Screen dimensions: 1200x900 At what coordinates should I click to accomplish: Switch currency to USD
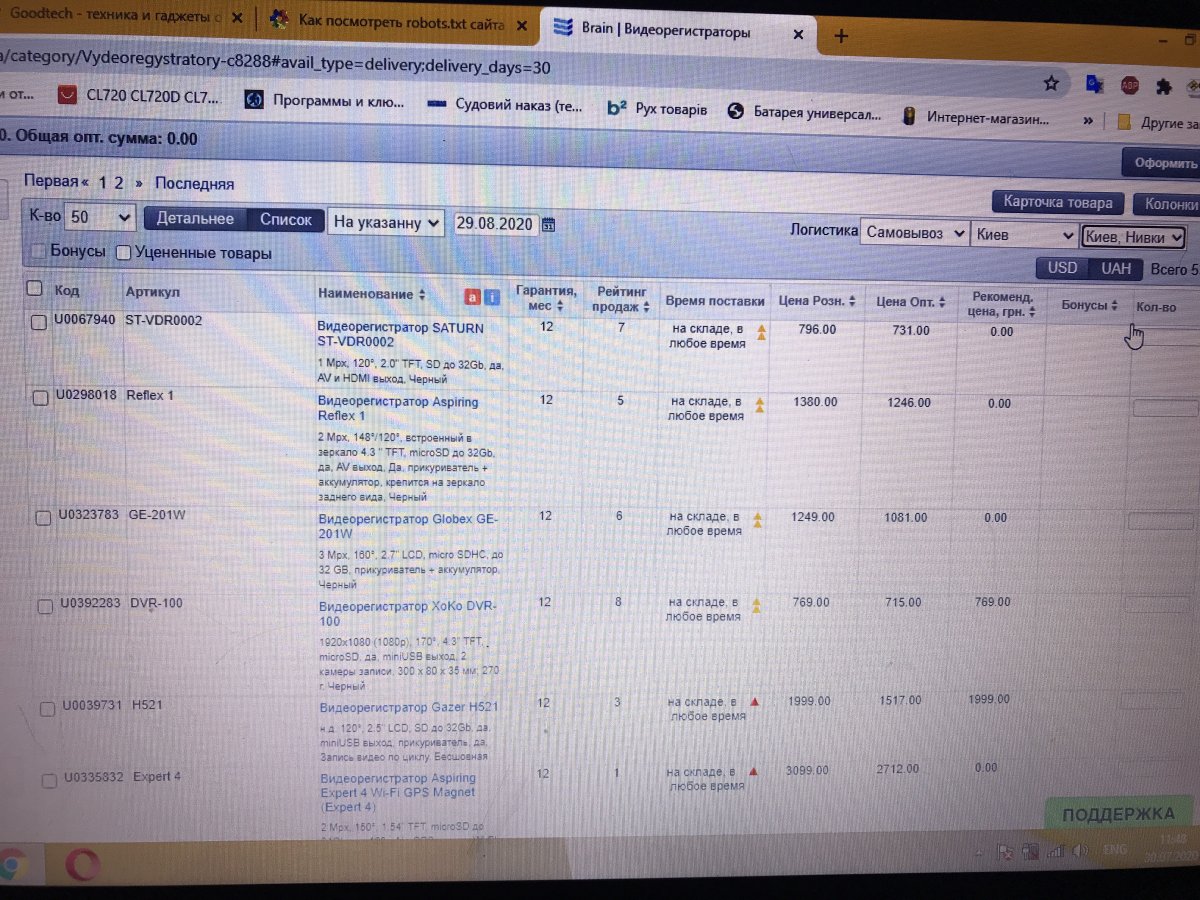click(1062, 268)
